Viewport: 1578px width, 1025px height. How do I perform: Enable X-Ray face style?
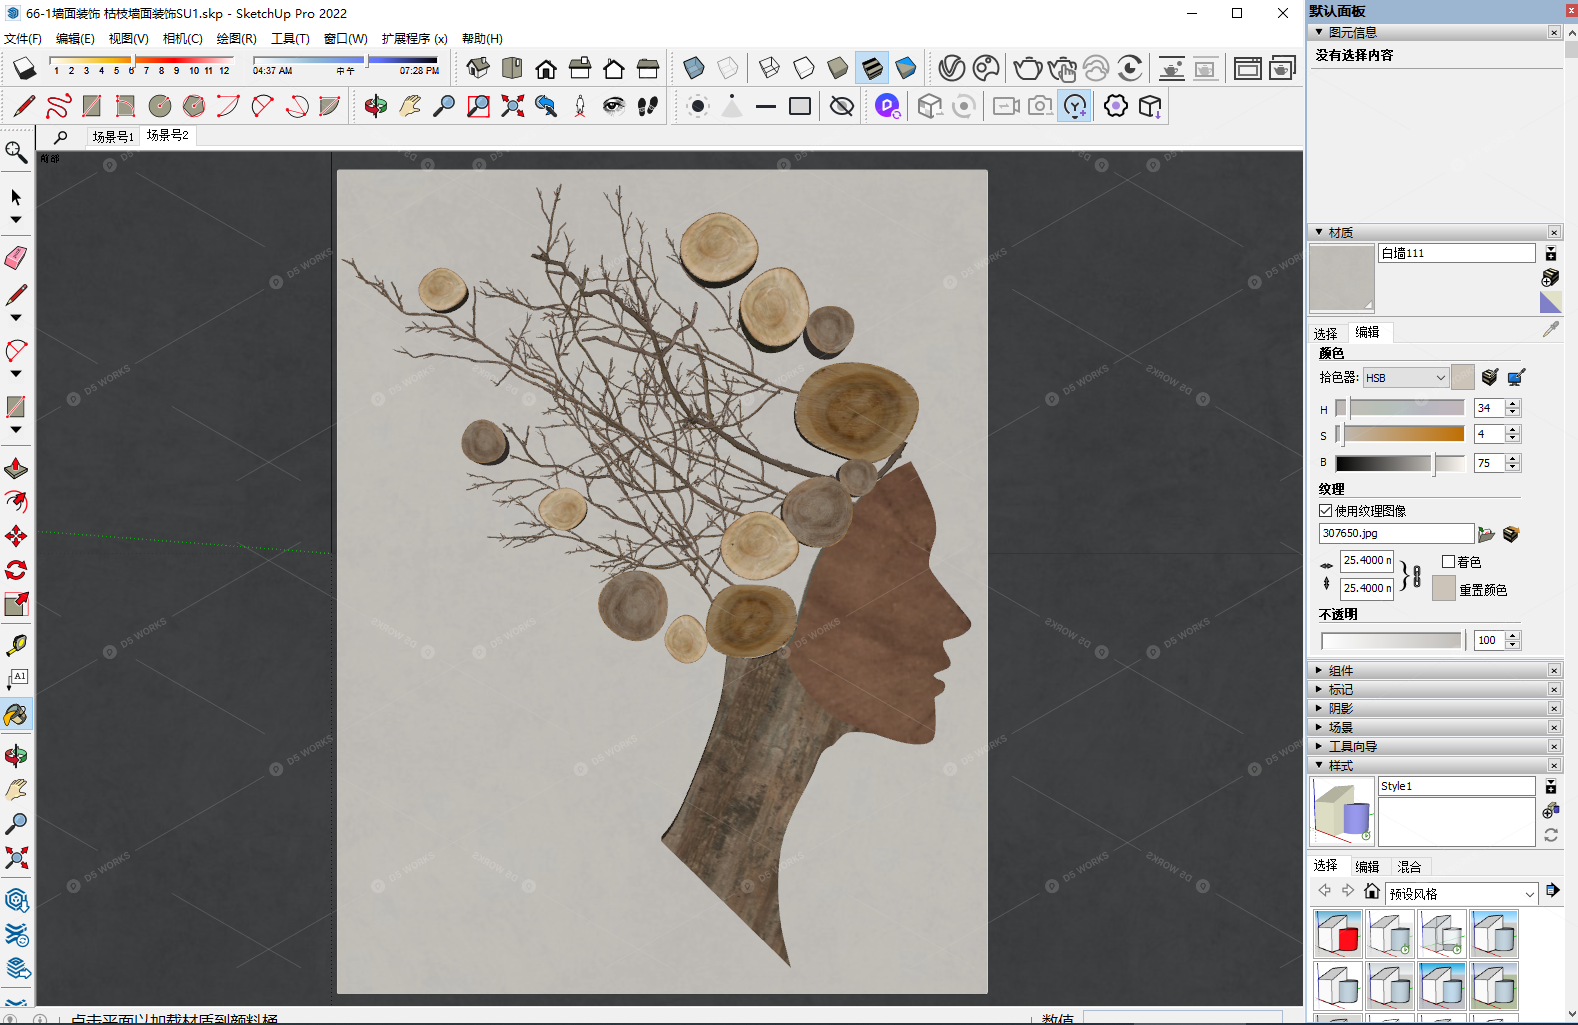(694, 68)
